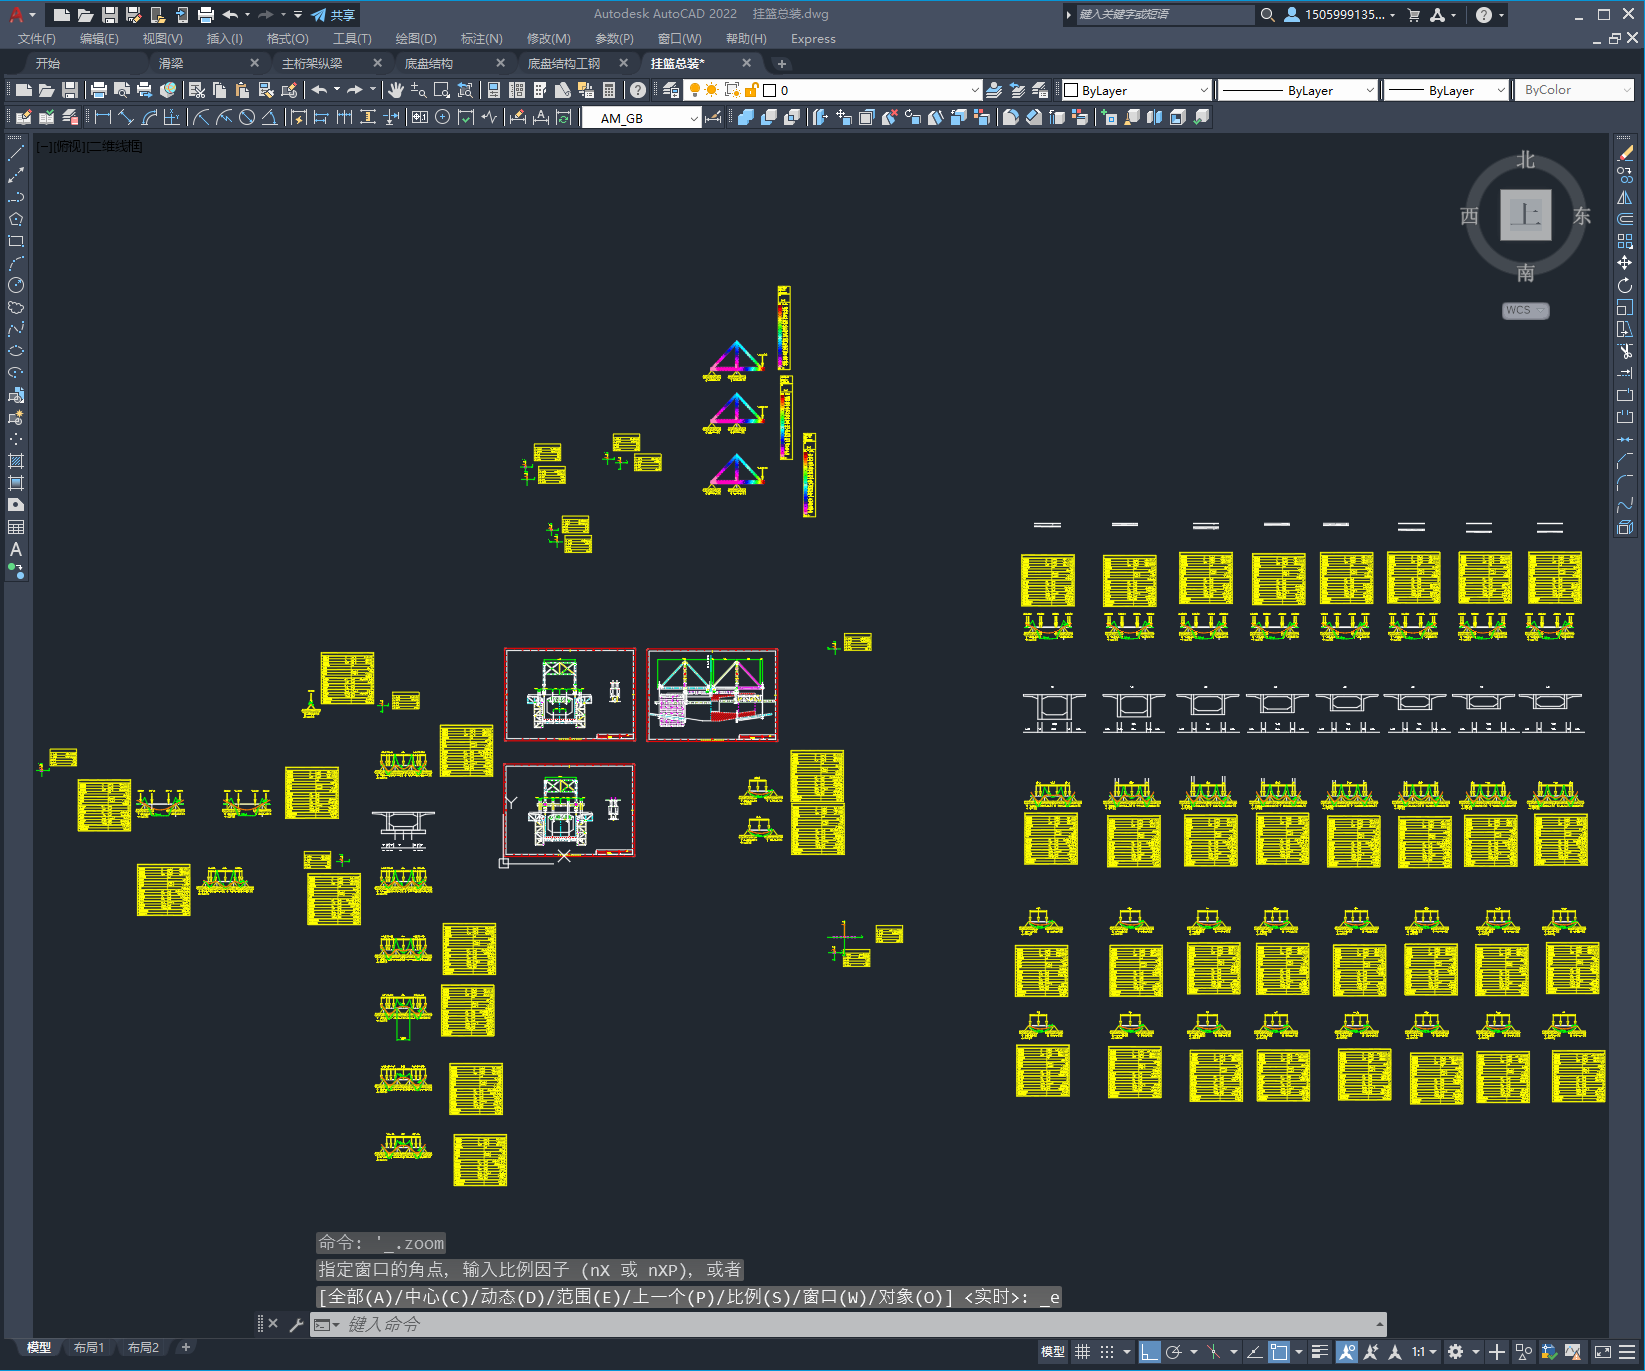Viewport: 1645px width, 1371px height.
Task: Select the Aligned dimension tool
Action: (126, 117)
